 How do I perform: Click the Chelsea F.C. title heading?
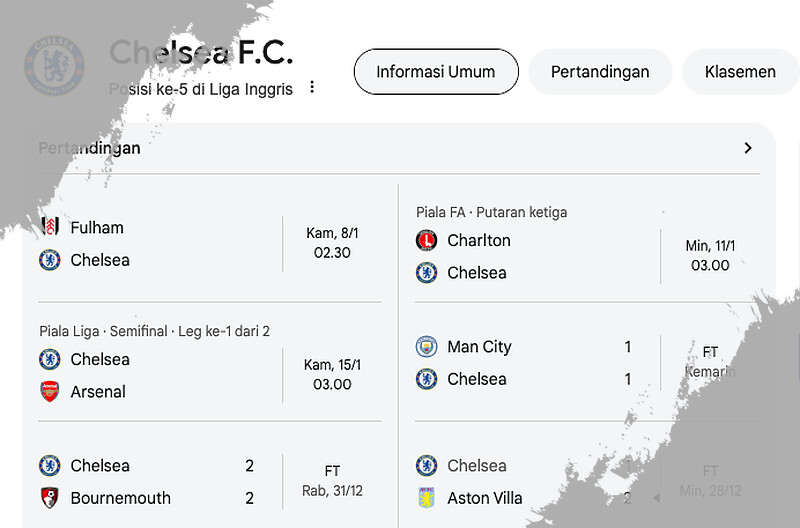tap(200, 52)
